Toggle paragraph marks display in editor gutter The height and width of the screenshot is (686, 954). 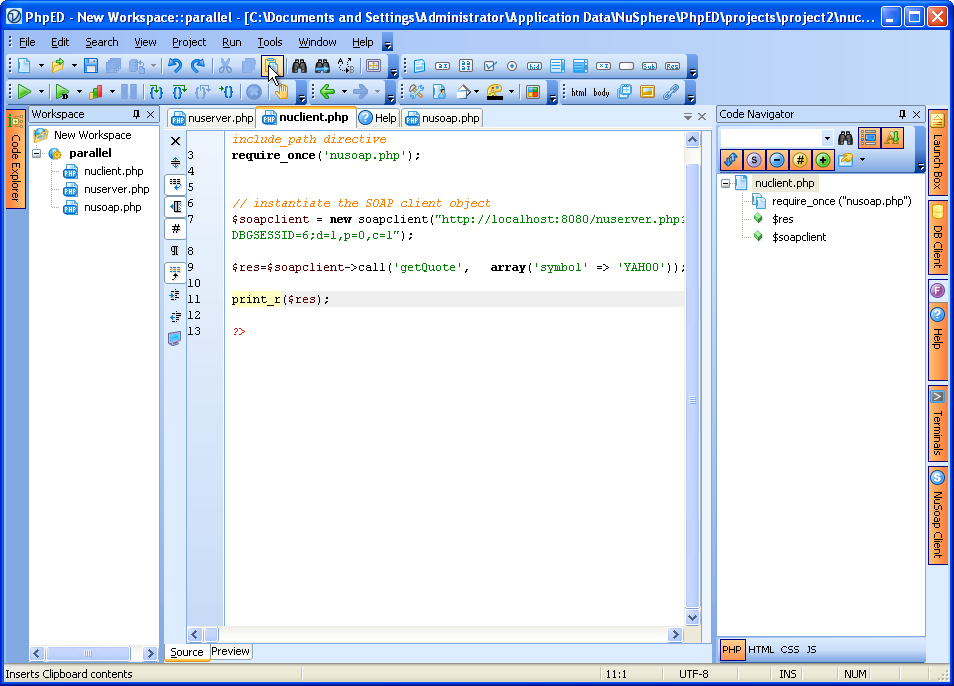pyautogui.click(x=176, y=249)
